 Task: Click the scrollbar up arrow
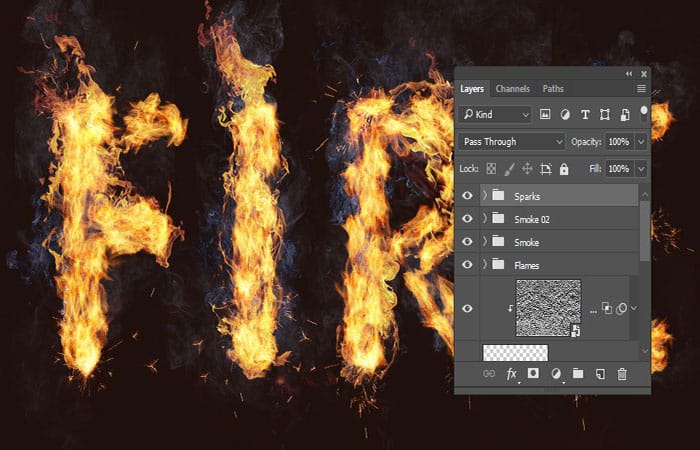645,194
